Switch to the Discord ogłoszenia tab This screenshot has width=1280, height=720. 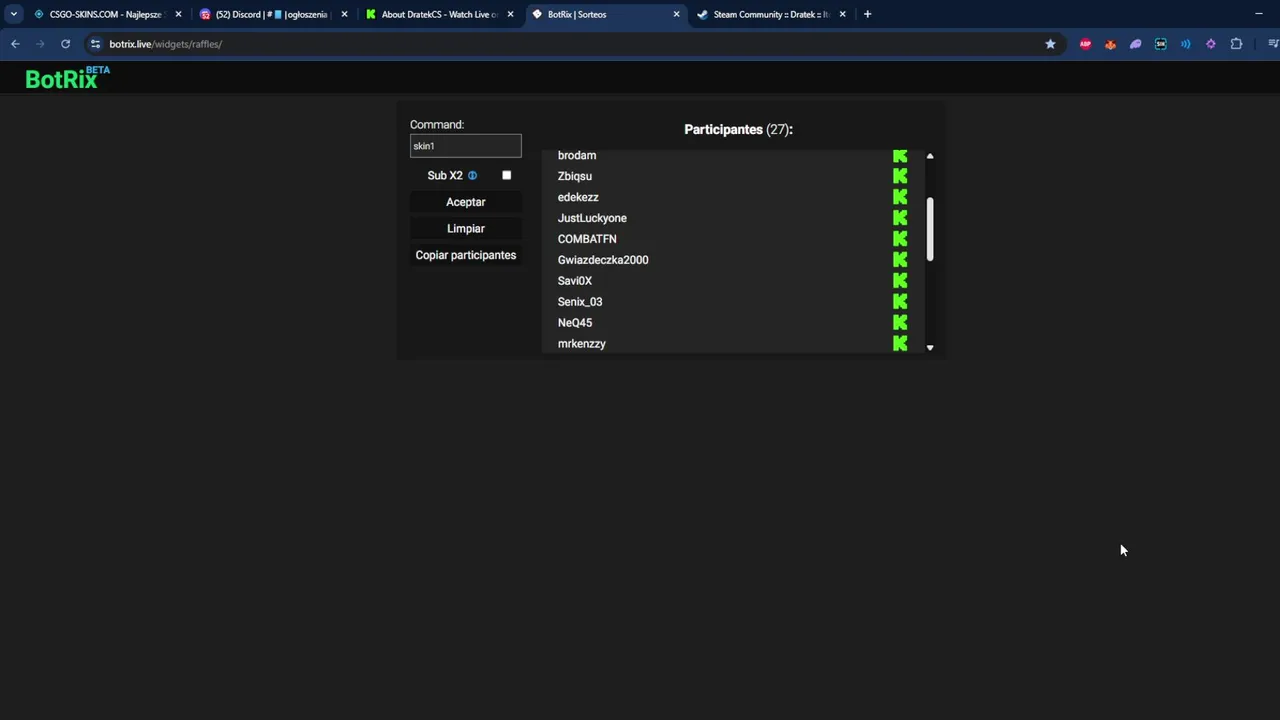[271, 14]
